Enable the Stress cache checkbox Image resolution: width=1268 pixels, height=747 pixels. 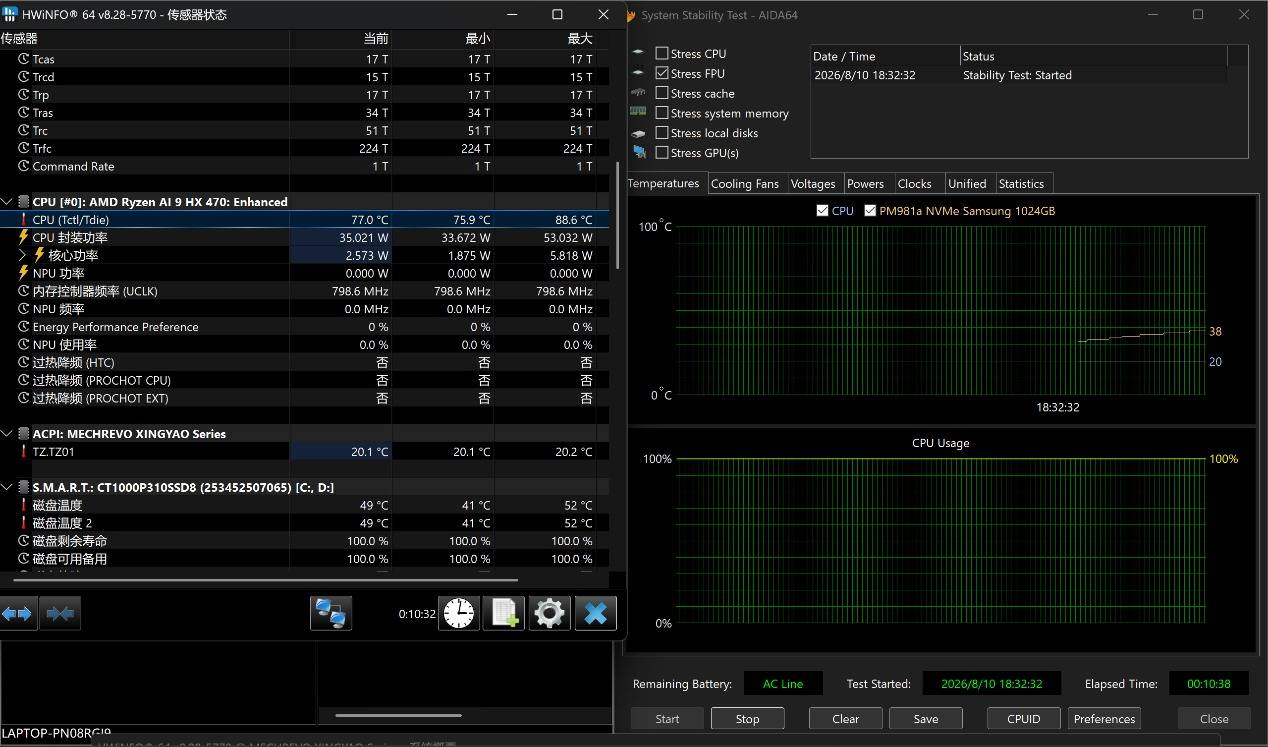pyautogui.click(x=661, y=93)
